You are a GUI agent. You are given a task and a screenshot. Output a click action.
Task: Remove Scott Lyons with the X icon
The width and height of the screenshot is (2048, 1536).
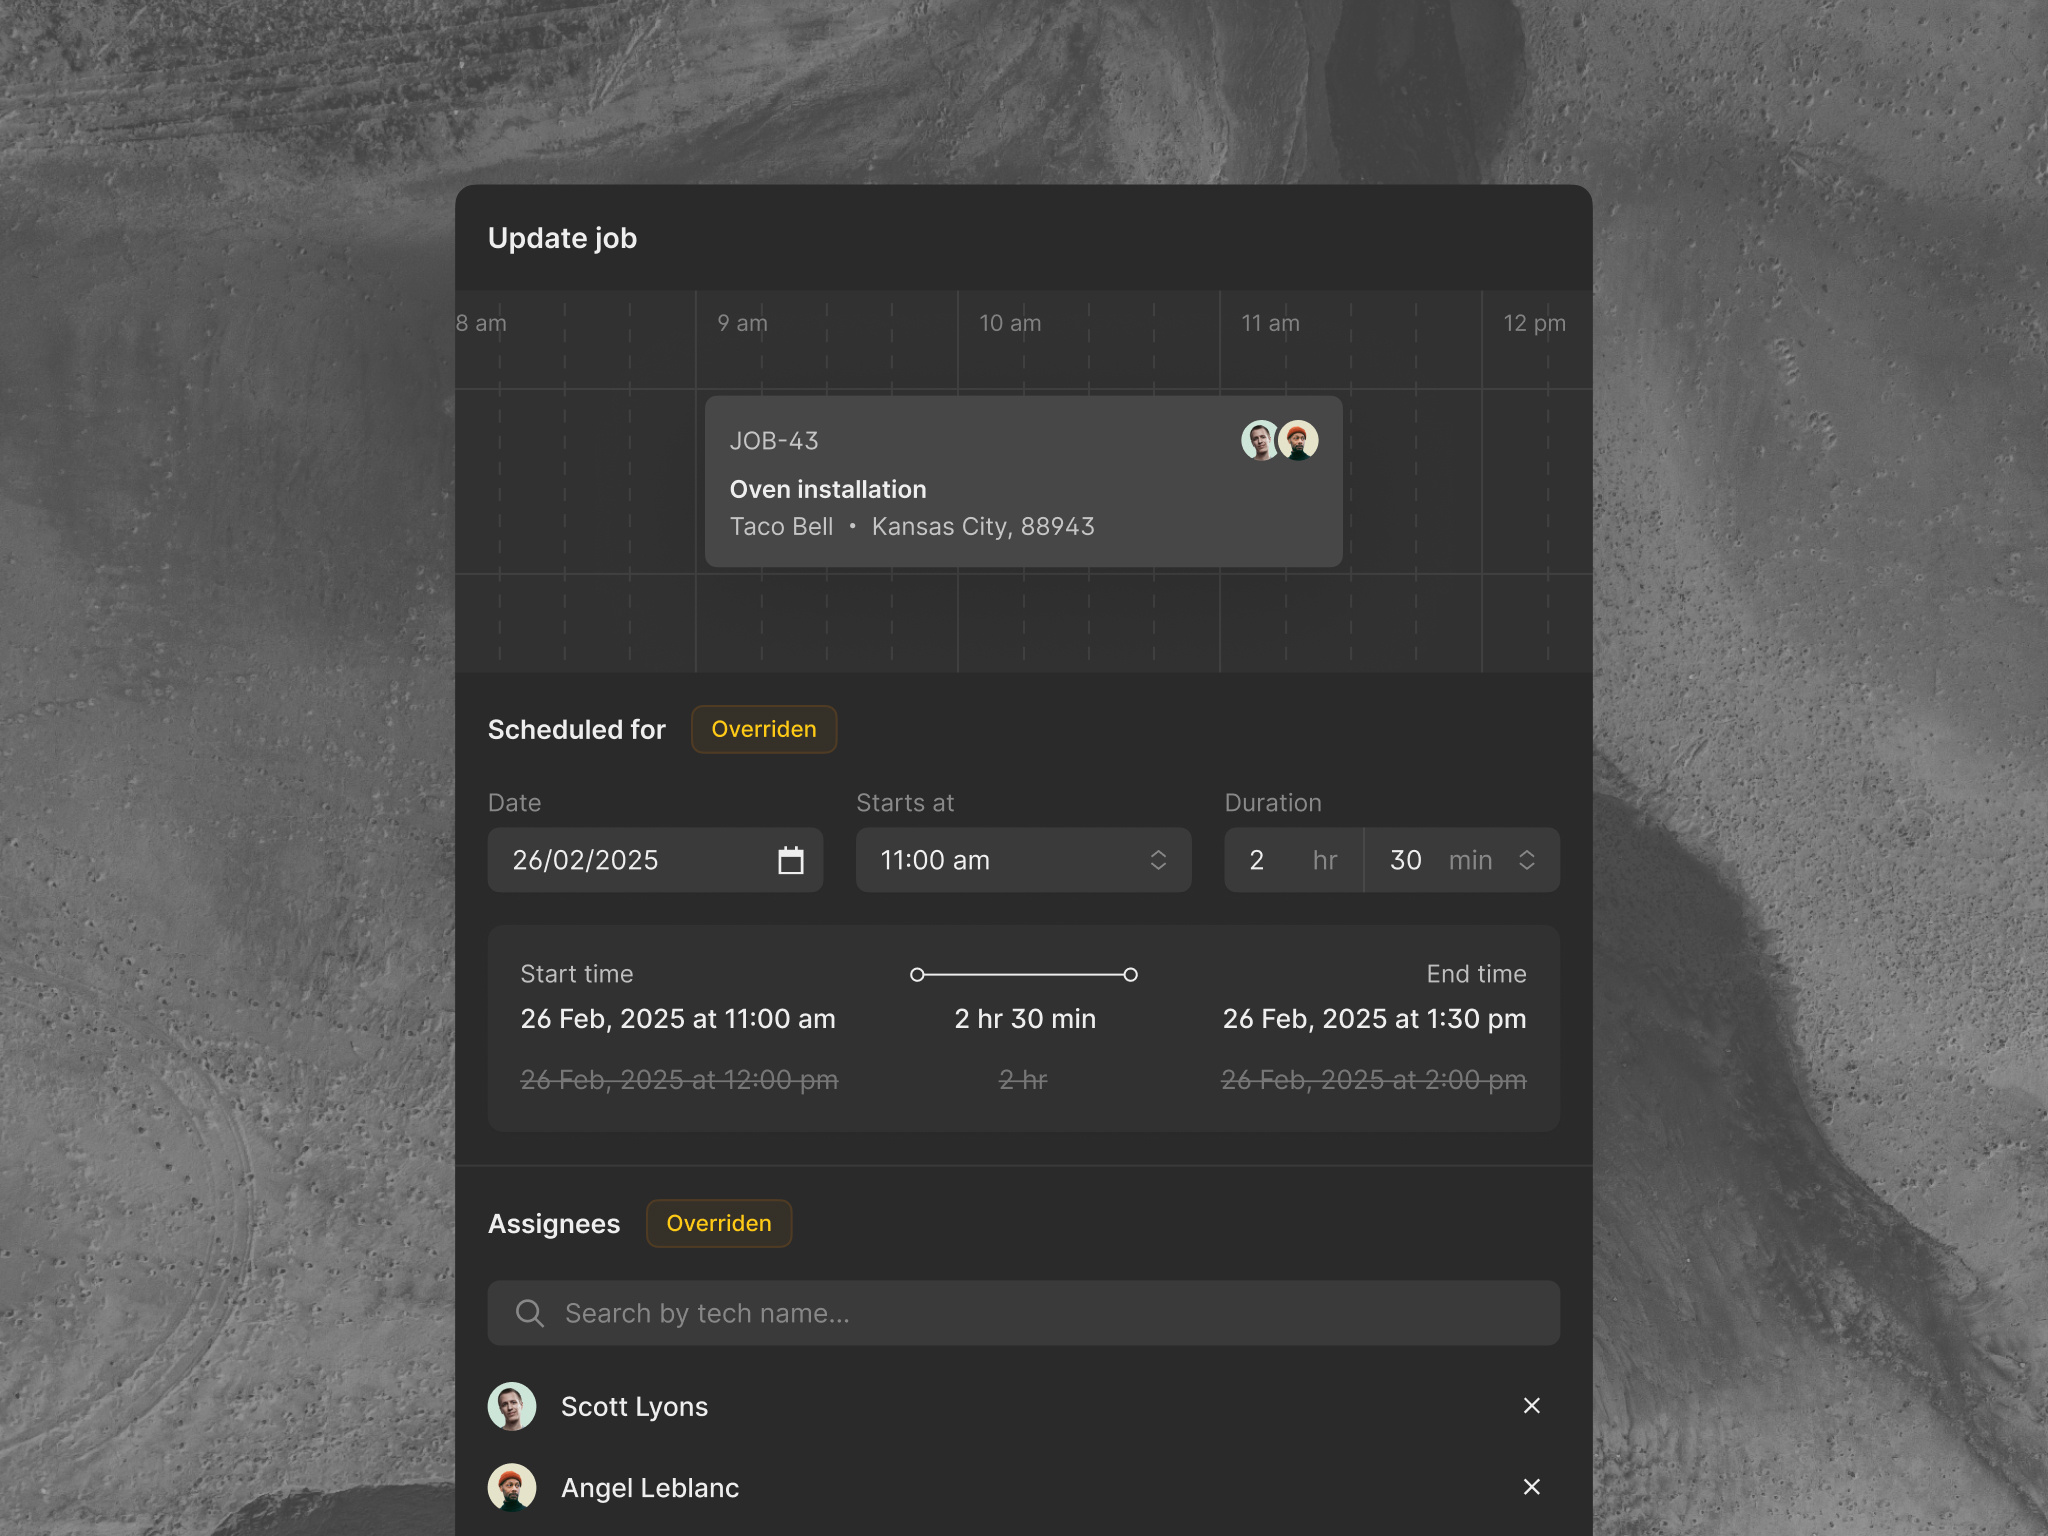pyautogui.click(x=1532, y=1405)
